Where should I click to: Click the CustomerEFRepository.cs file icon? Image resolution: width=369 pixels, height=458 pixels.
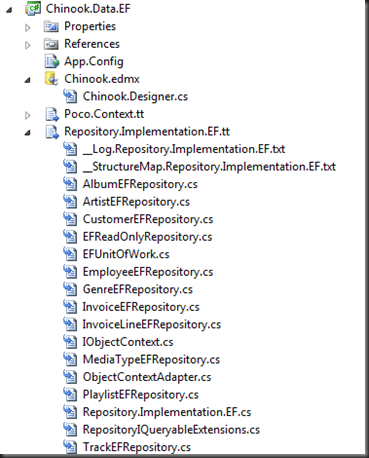point(70,219)
